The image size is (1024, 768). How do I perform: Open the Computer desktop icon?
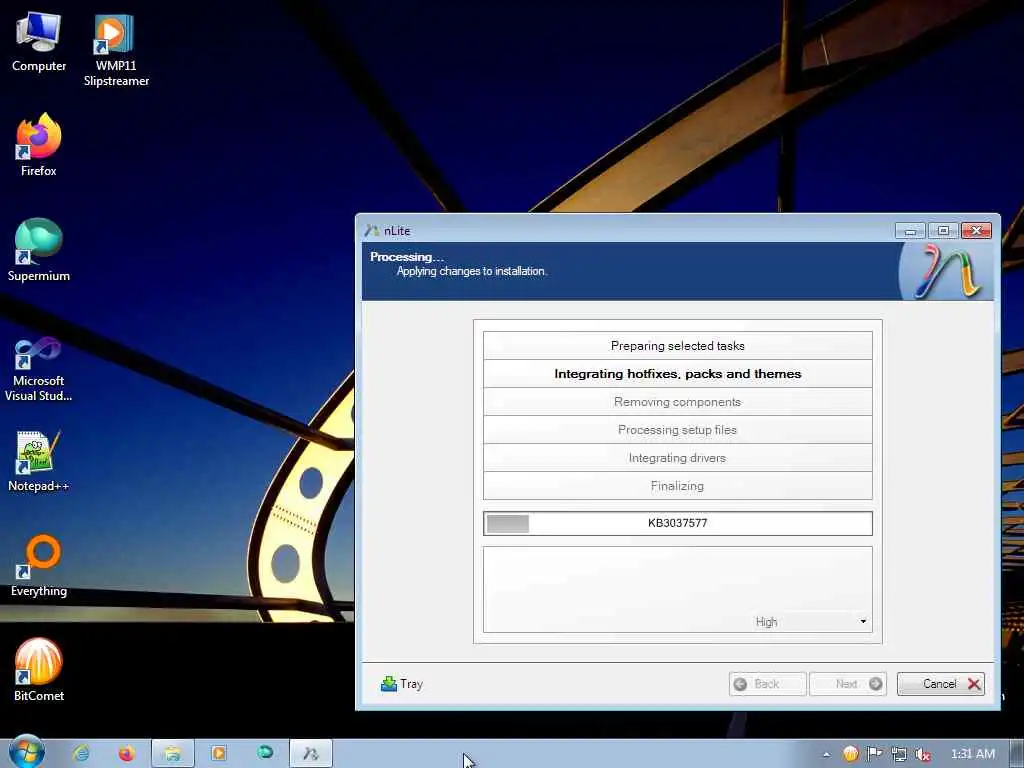pyautogui.click(x=39, y=42)
